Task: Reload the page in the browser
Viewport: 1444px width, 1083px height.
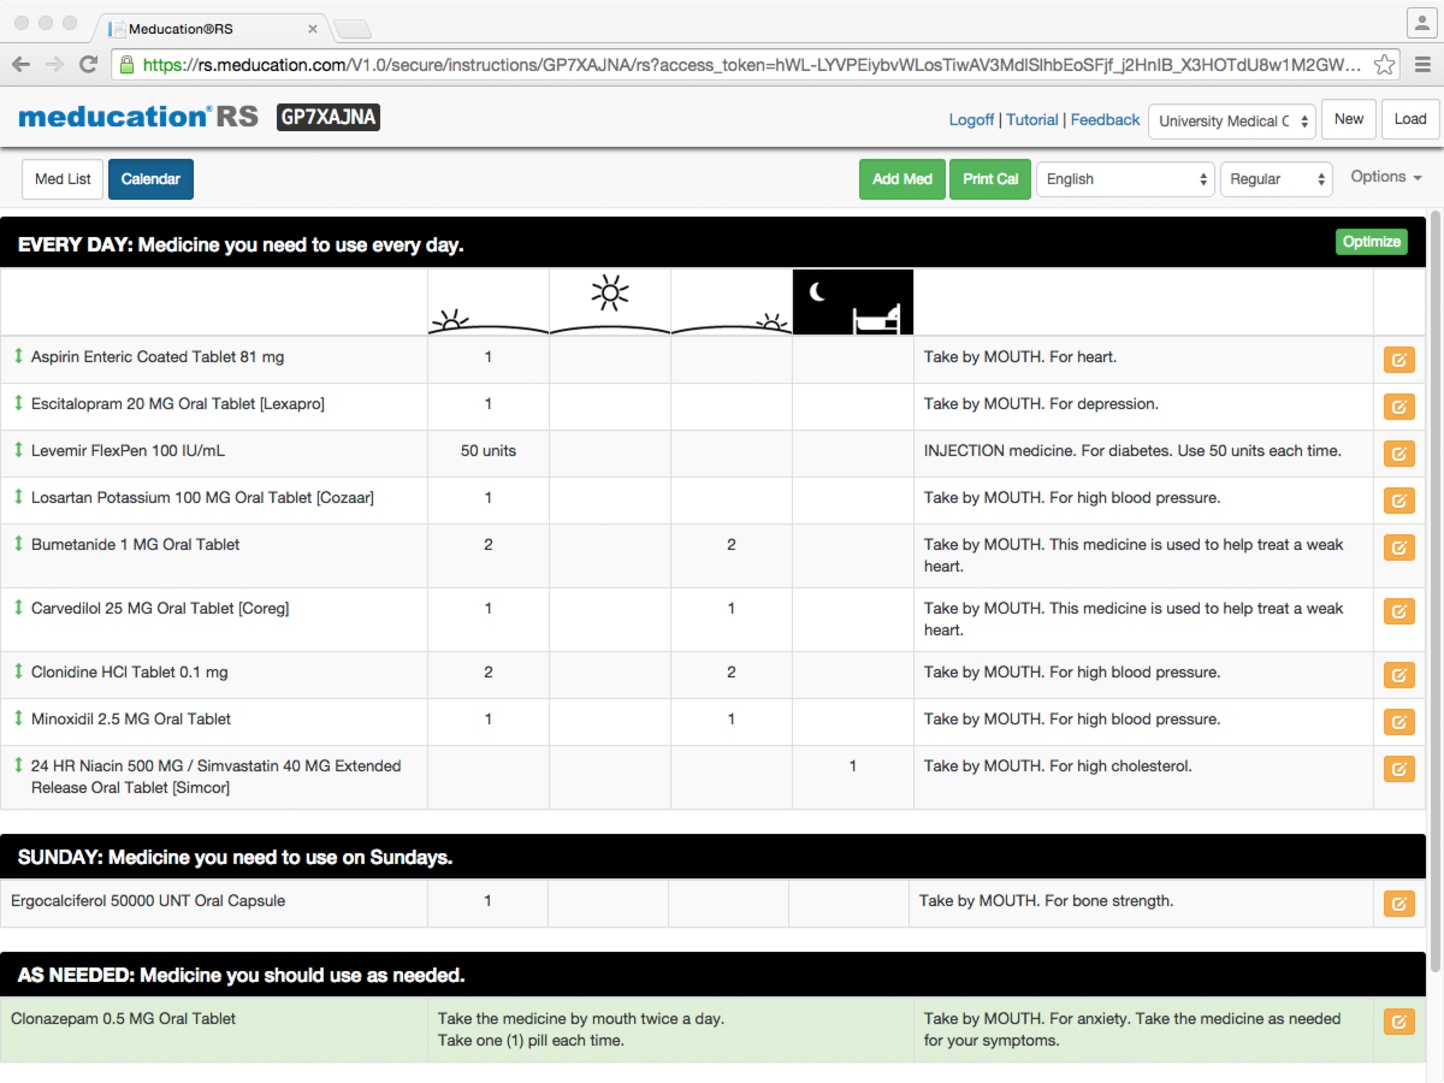Action: [89, 65]
